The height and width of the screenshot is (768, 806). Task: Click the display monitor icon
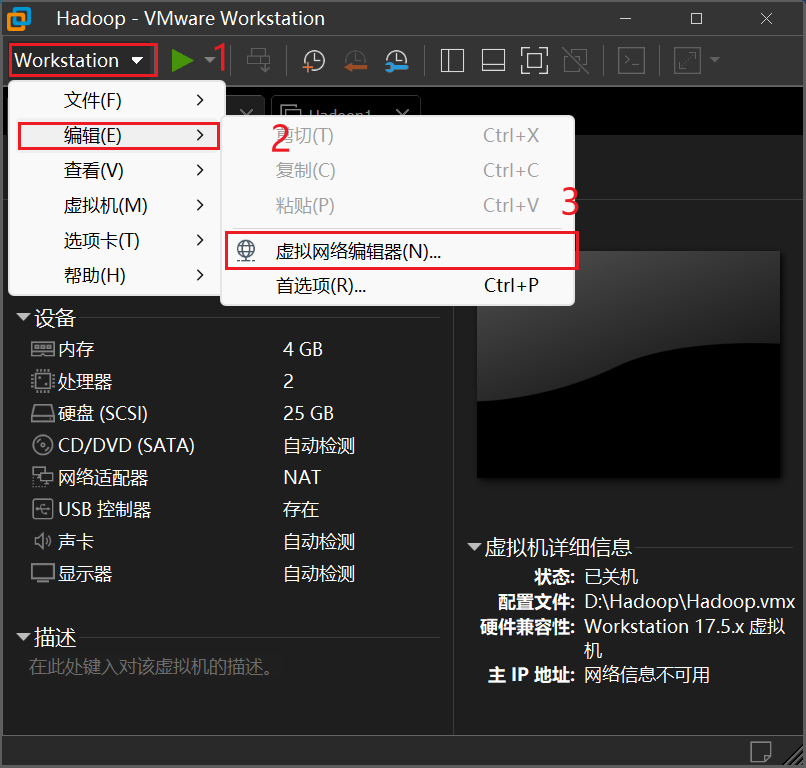click(43, 573)
